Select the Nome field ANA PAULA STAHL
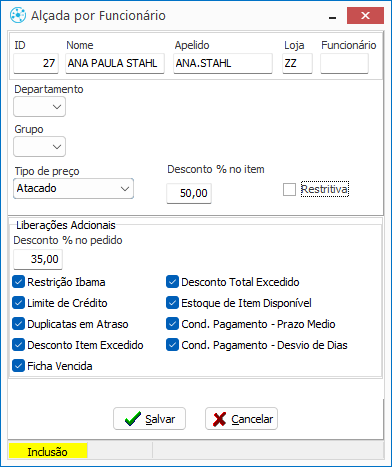Image resolution: width=392 pixels, height=467 pixels. [115, 63]
